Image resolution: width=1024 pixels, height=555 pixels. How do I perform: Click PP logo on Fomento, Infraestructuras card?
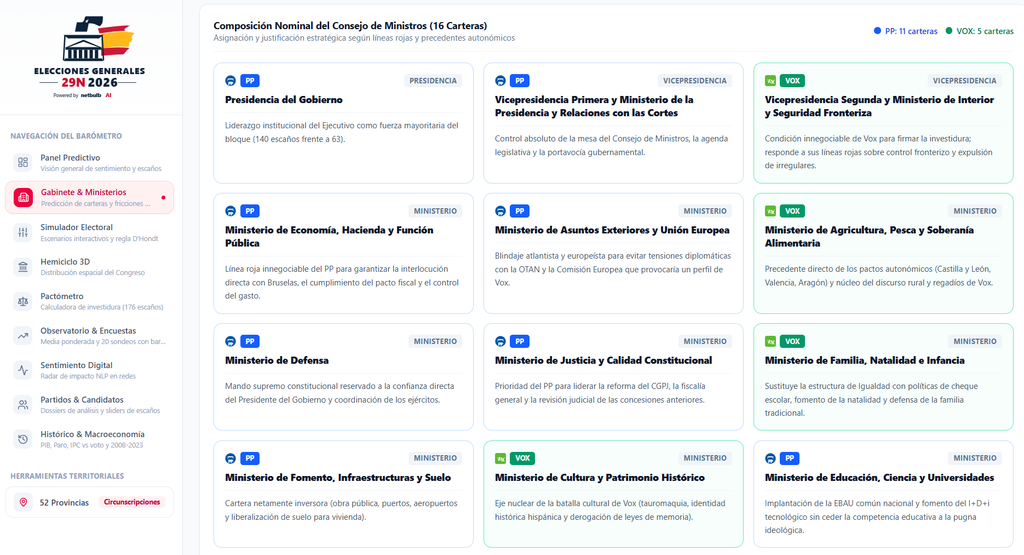231,458
